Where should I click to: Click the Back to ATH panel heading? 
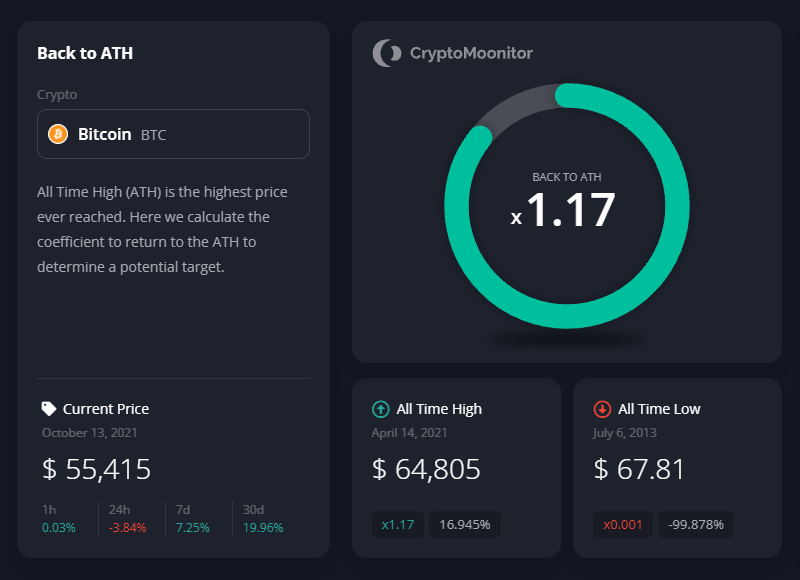point(85,53)
